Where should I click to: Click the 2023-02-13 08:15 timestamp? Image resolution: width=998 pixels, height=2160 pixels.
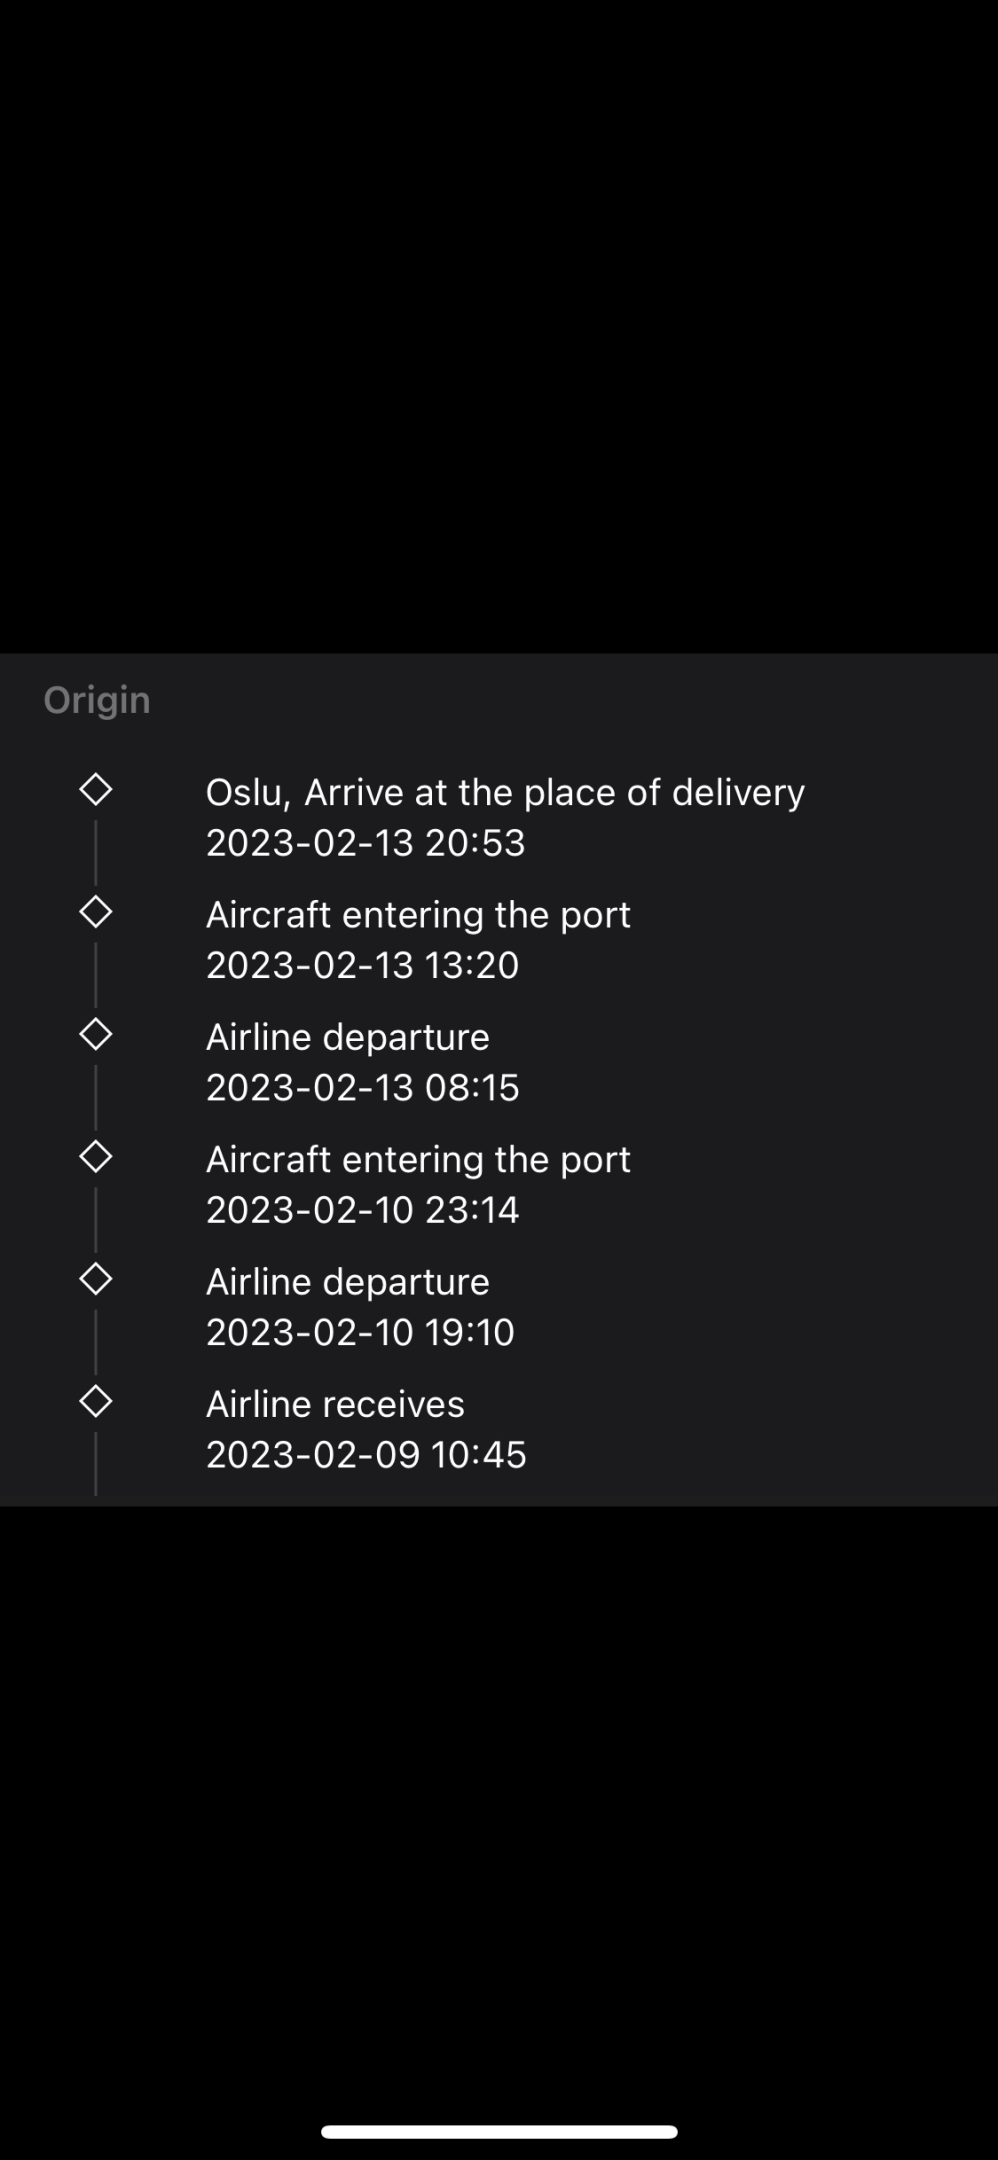point(363,1087)
